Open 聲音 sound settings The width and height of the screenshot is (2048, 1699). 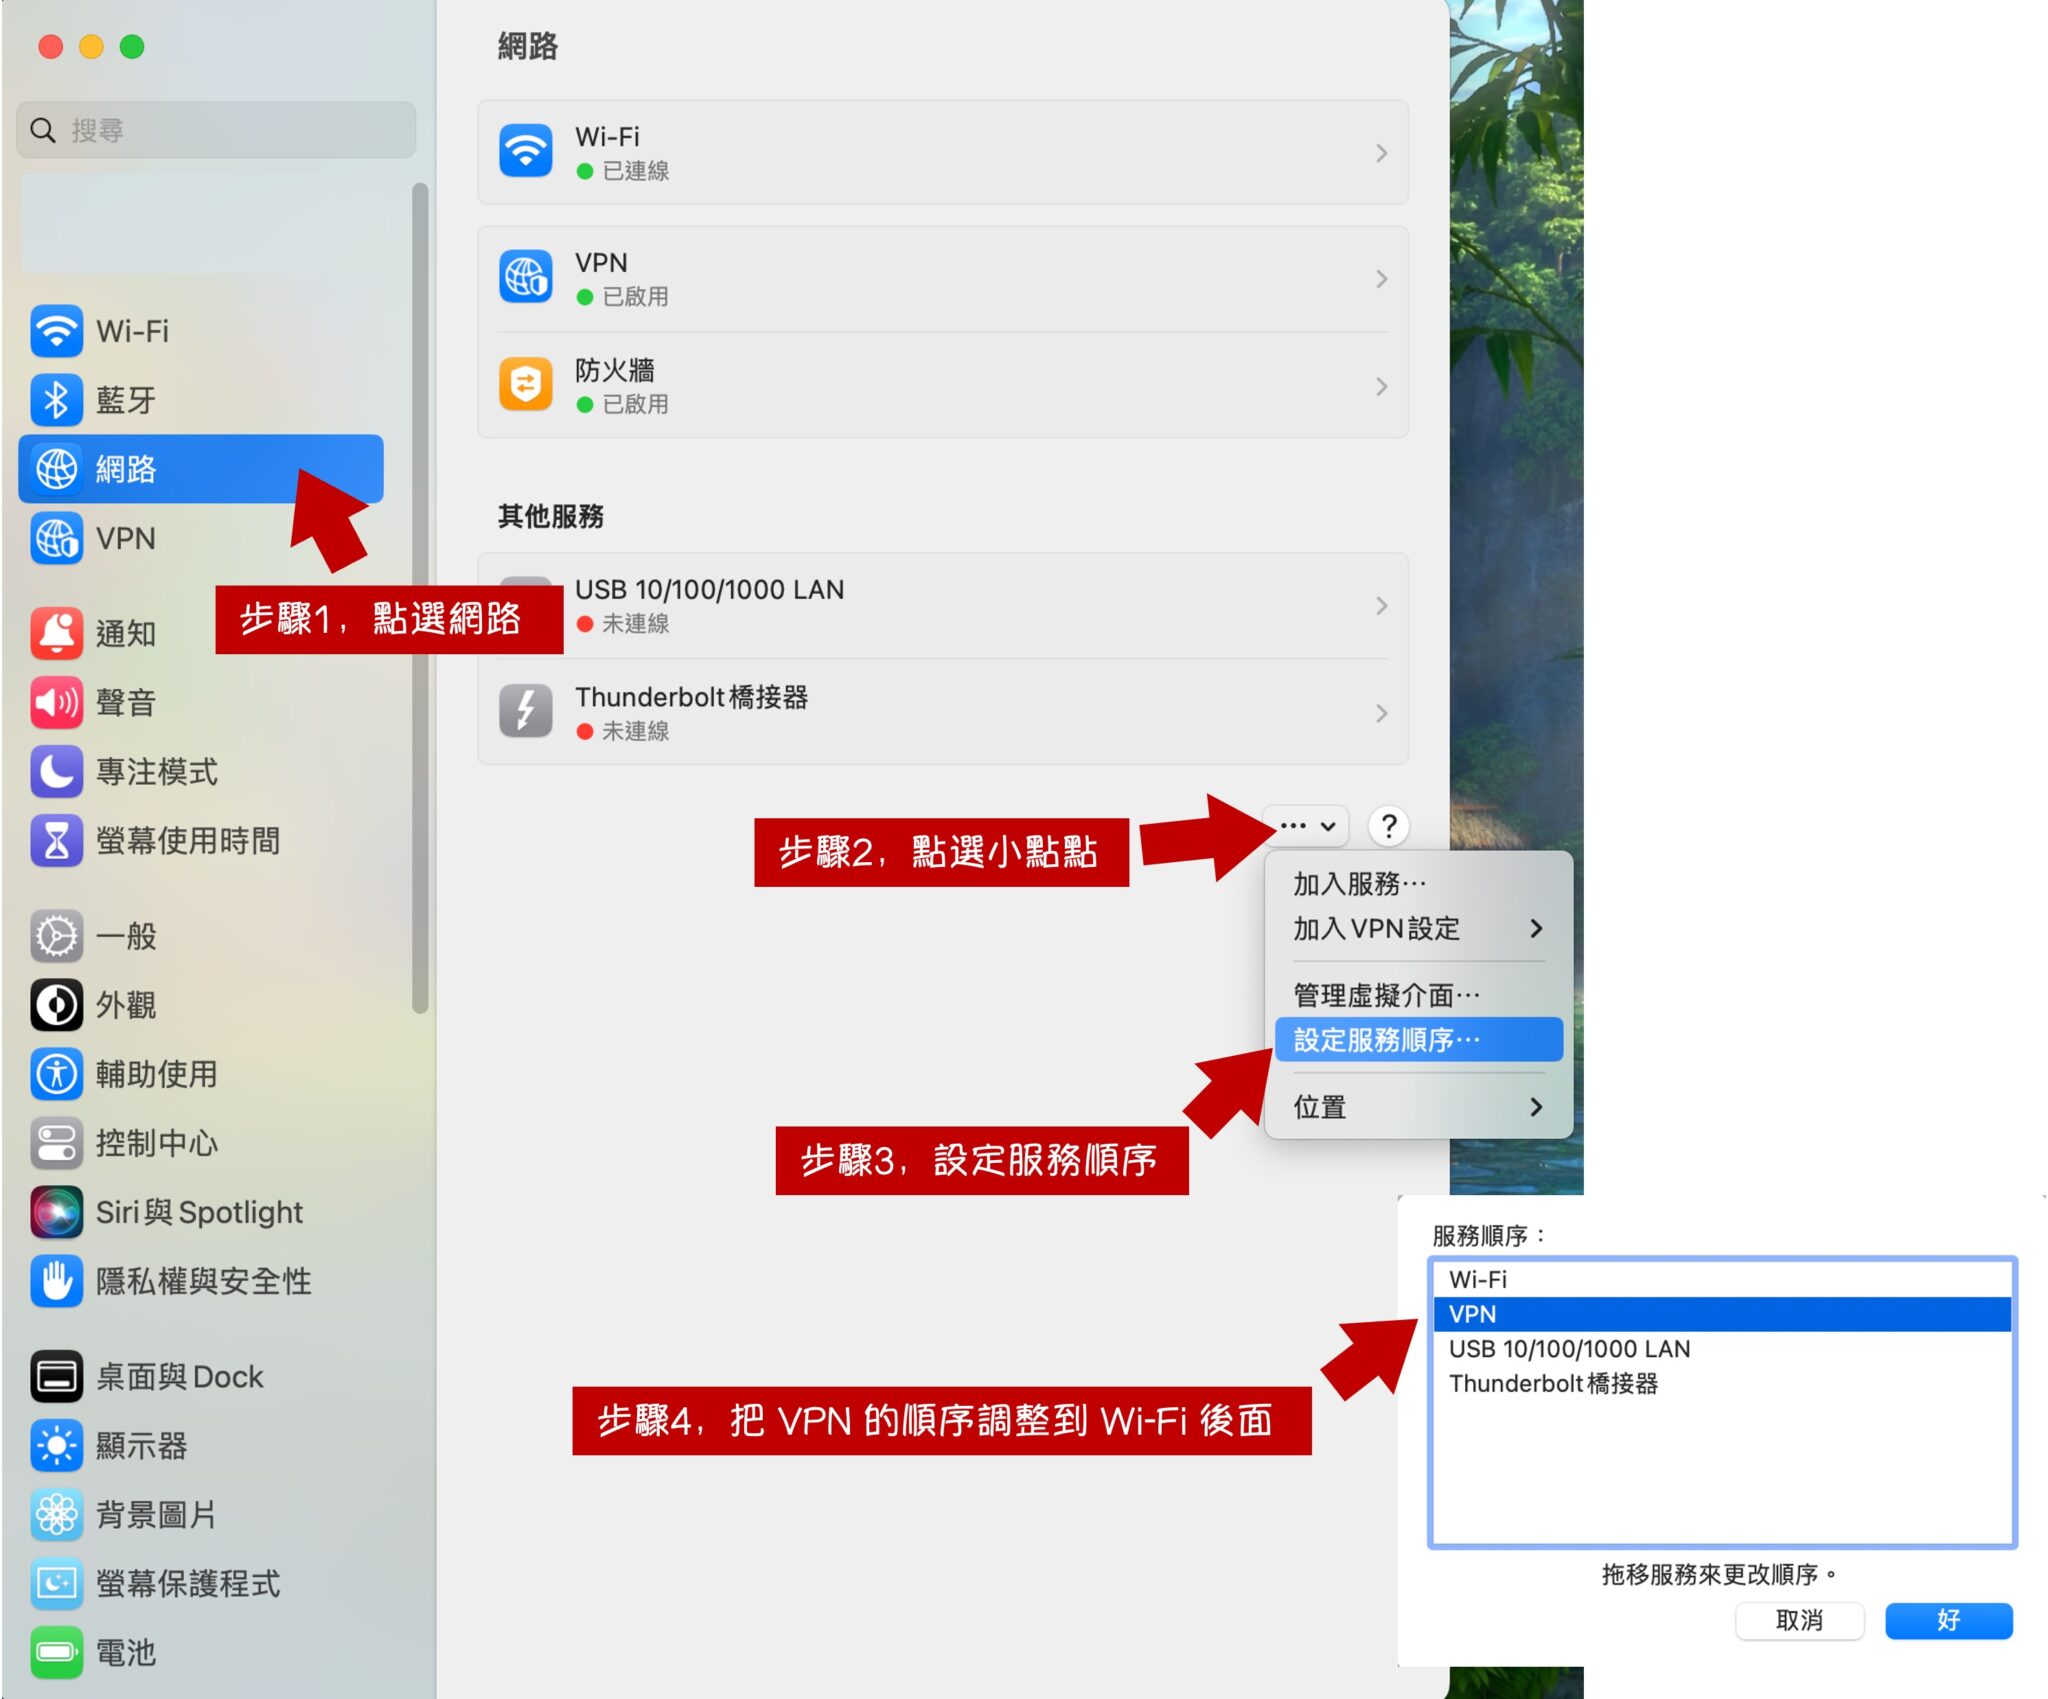[x=200, y=703]
